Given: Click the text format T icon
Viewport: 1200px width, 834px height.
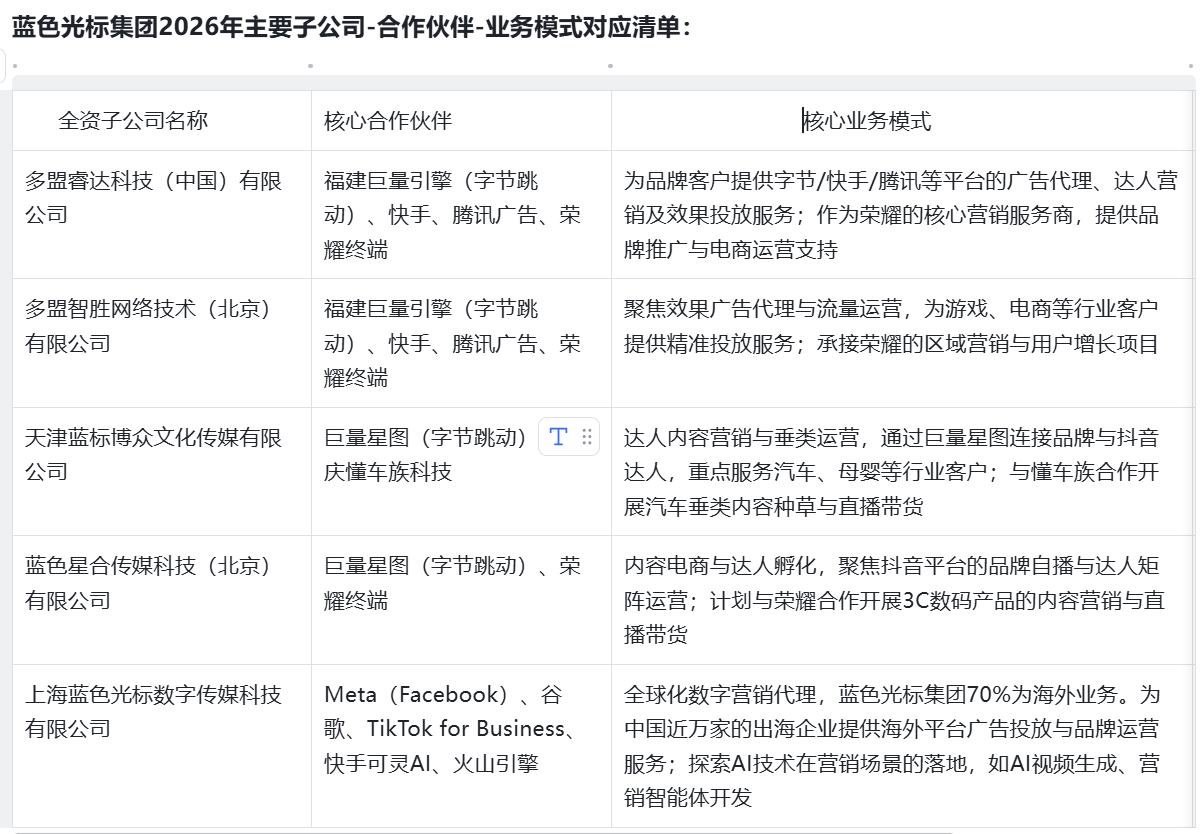Looking at the screenshot, I should 558,436.
